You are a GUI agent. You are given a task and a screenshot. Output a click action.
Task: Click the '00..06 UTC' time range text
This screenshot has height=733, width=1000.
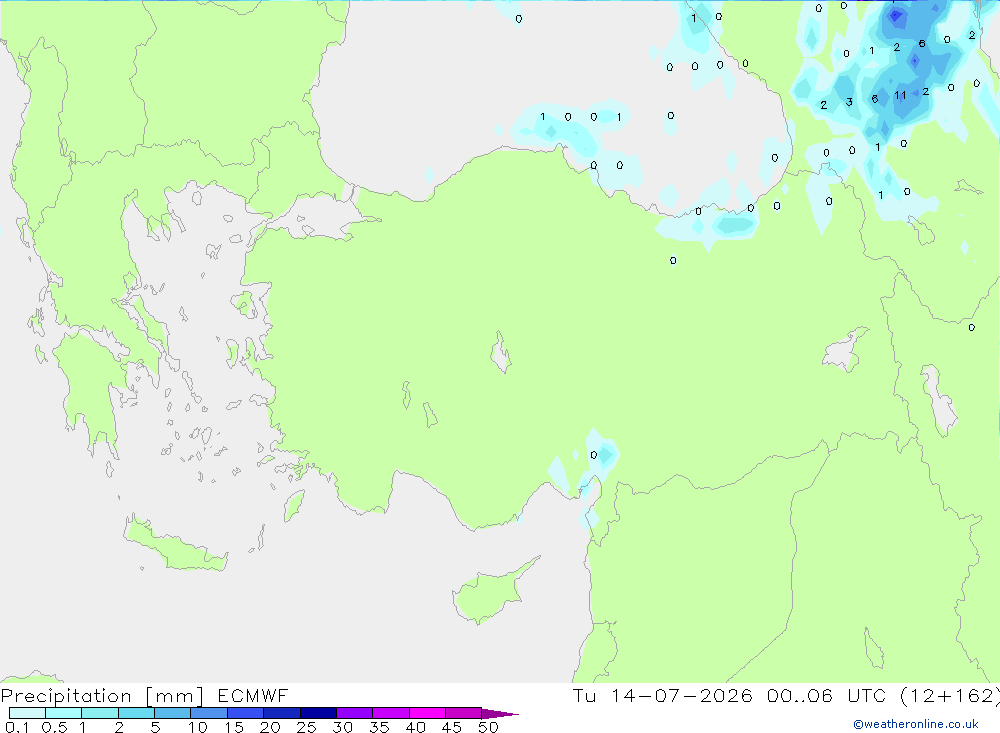827,696
